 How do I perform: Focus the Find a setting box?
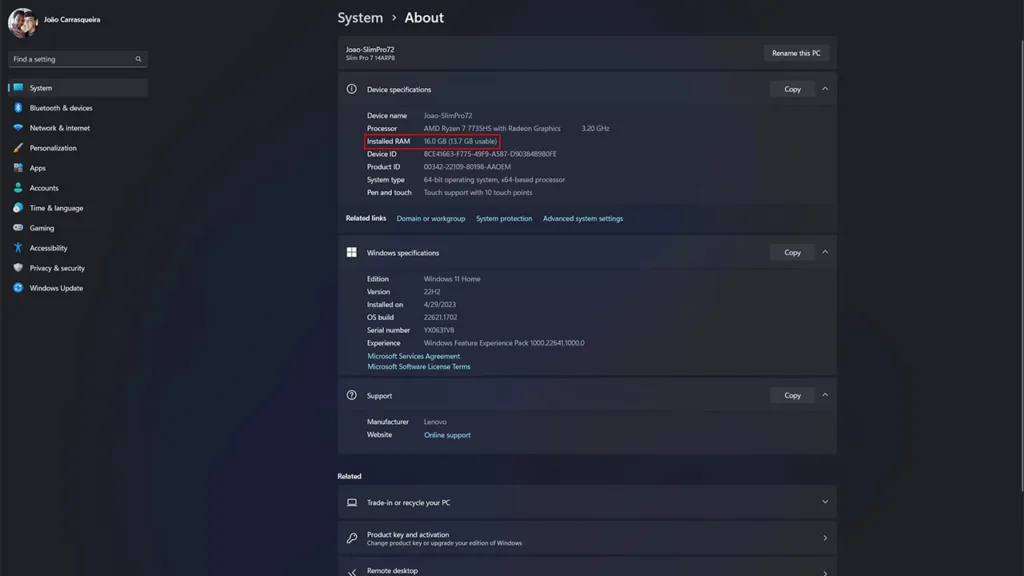pos(78,59)
